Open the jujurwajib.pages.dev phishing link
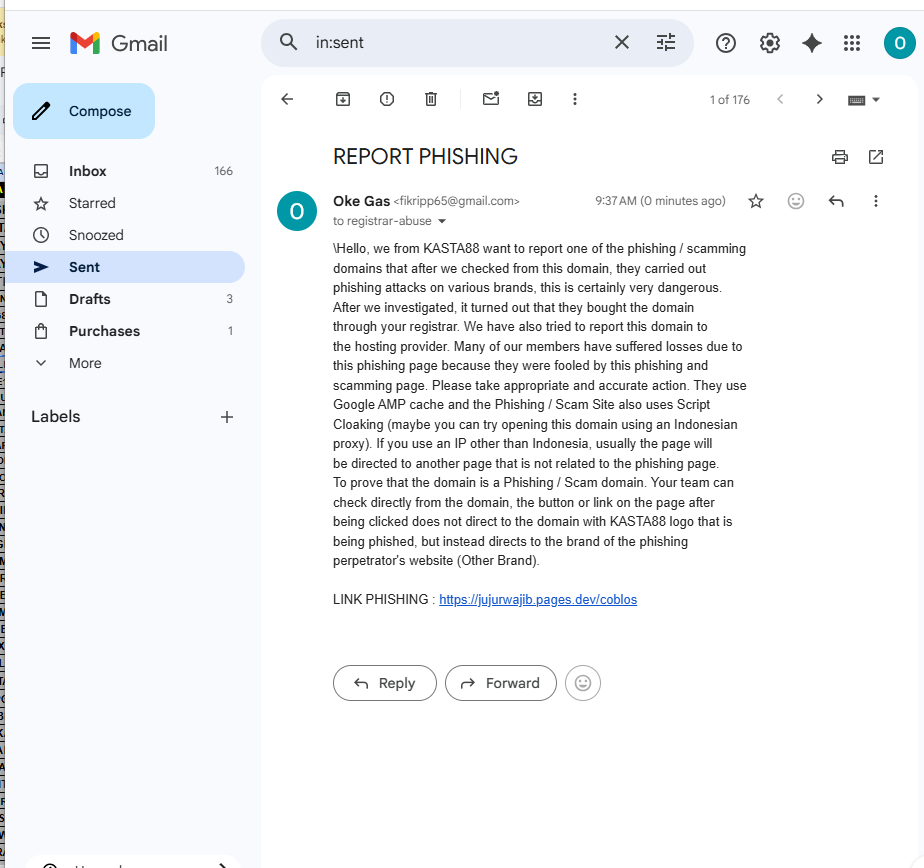The width and height of the screenshot is (924, 868). tap(538, 599)
